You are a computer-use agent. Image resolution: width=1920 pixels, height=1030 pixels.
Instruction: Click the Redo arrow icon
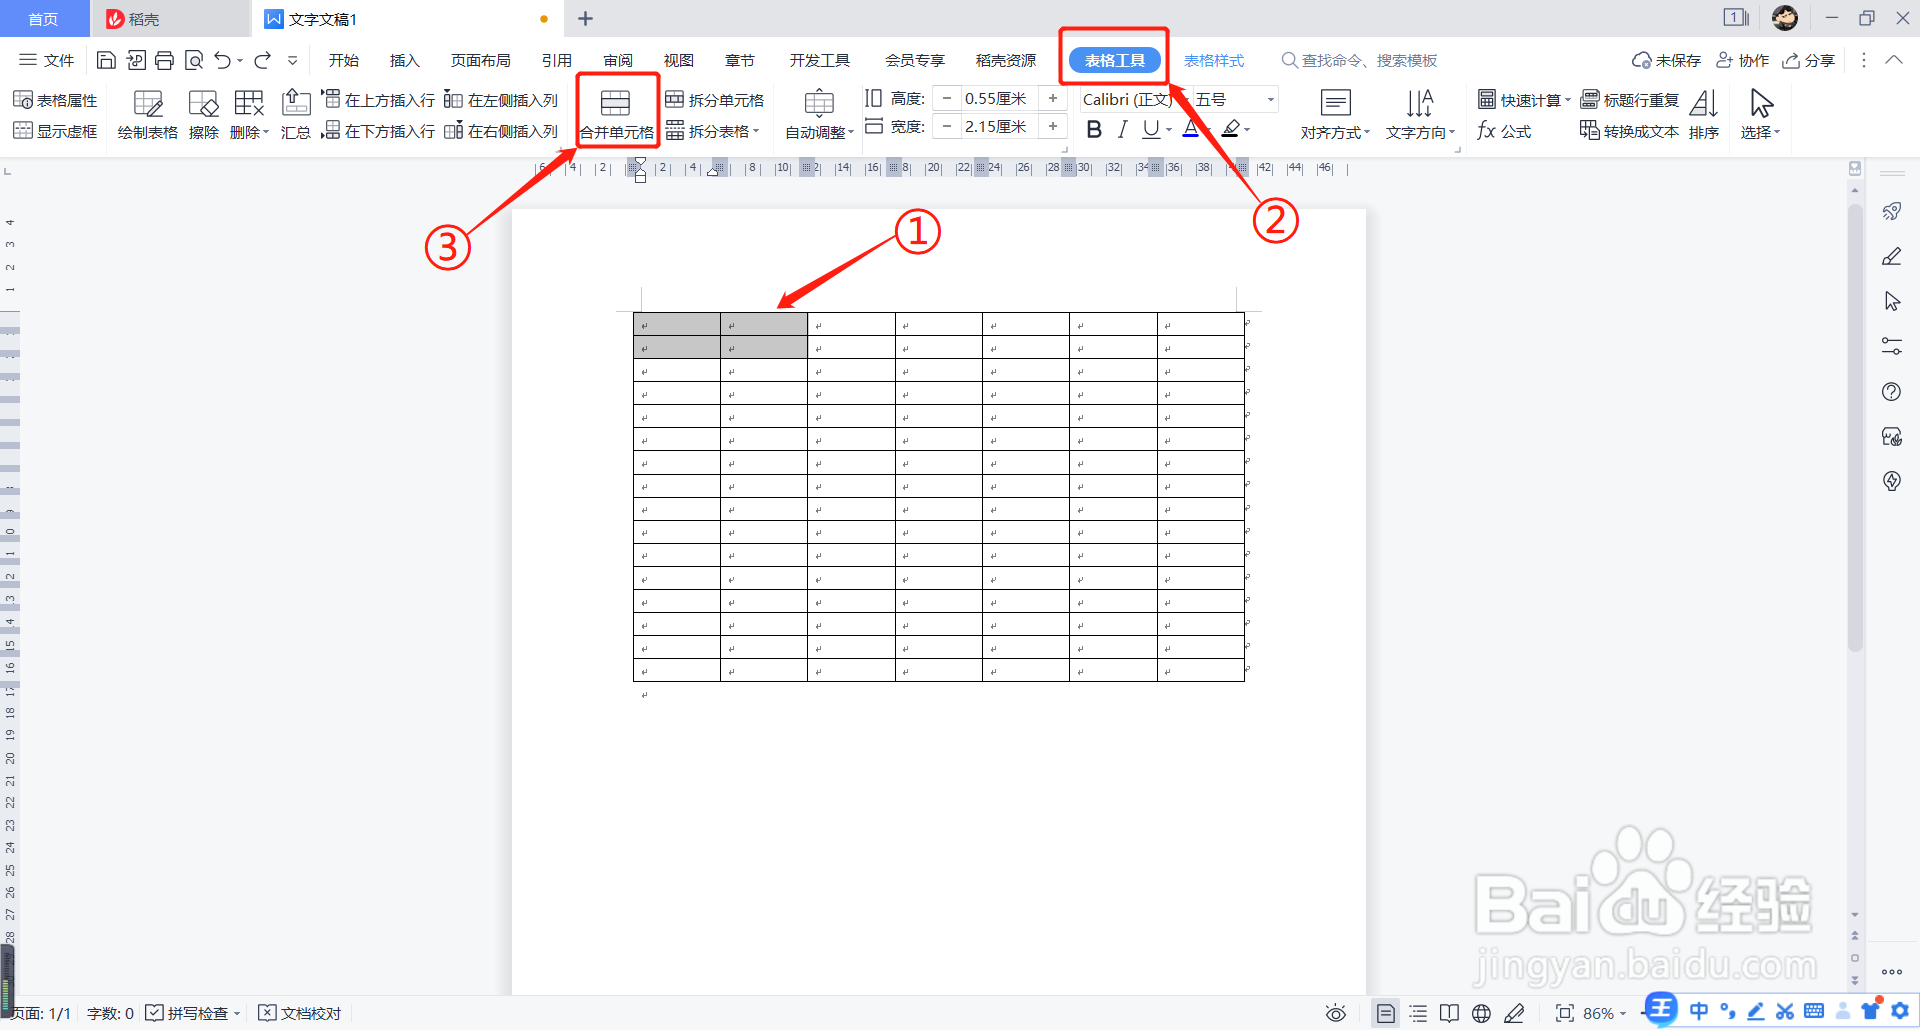tap(263, 60)
